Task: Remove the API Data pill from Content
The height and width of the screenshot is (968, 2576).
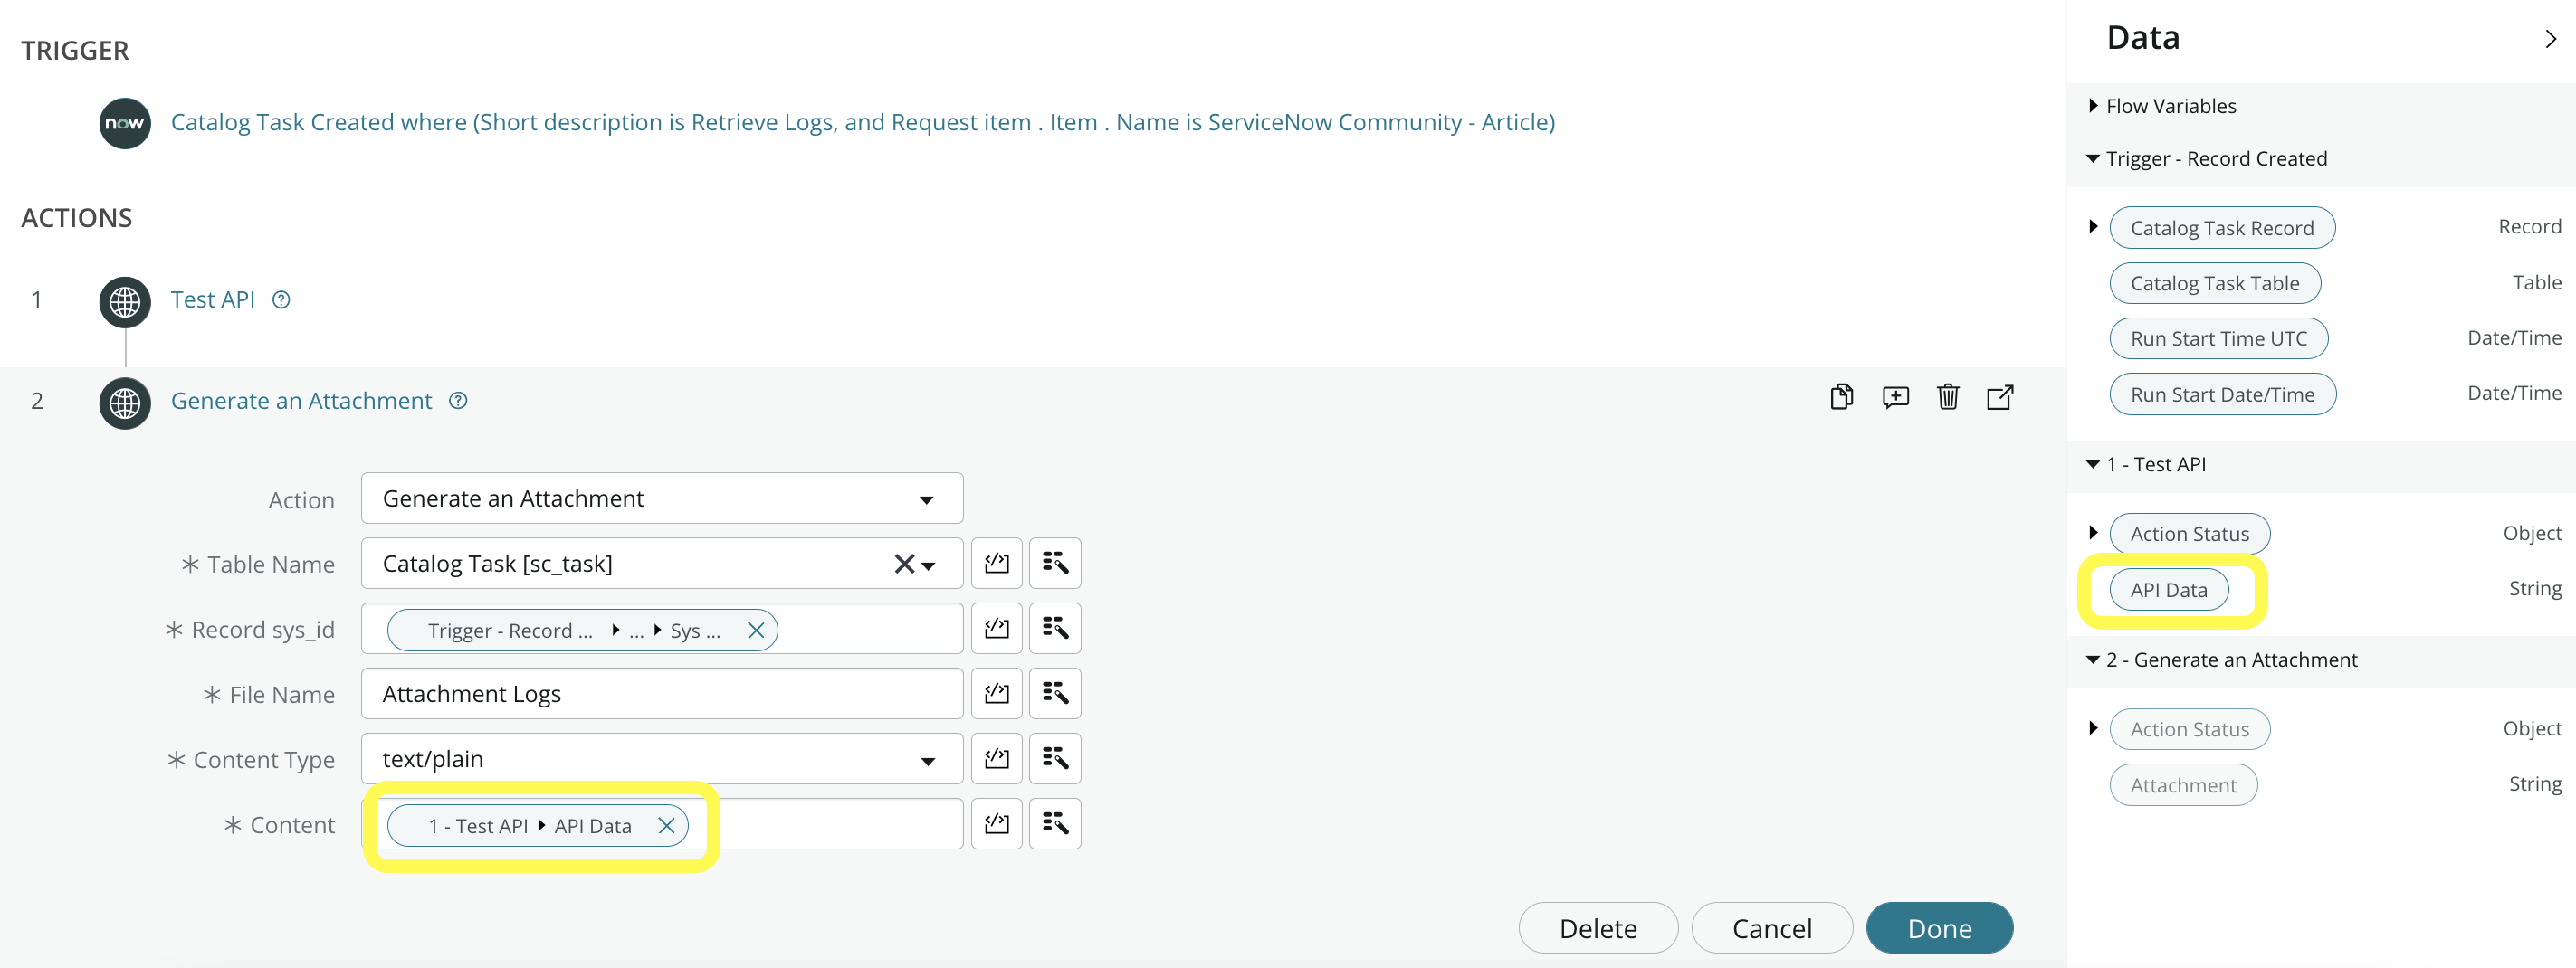Action: [x=667, y=826]
